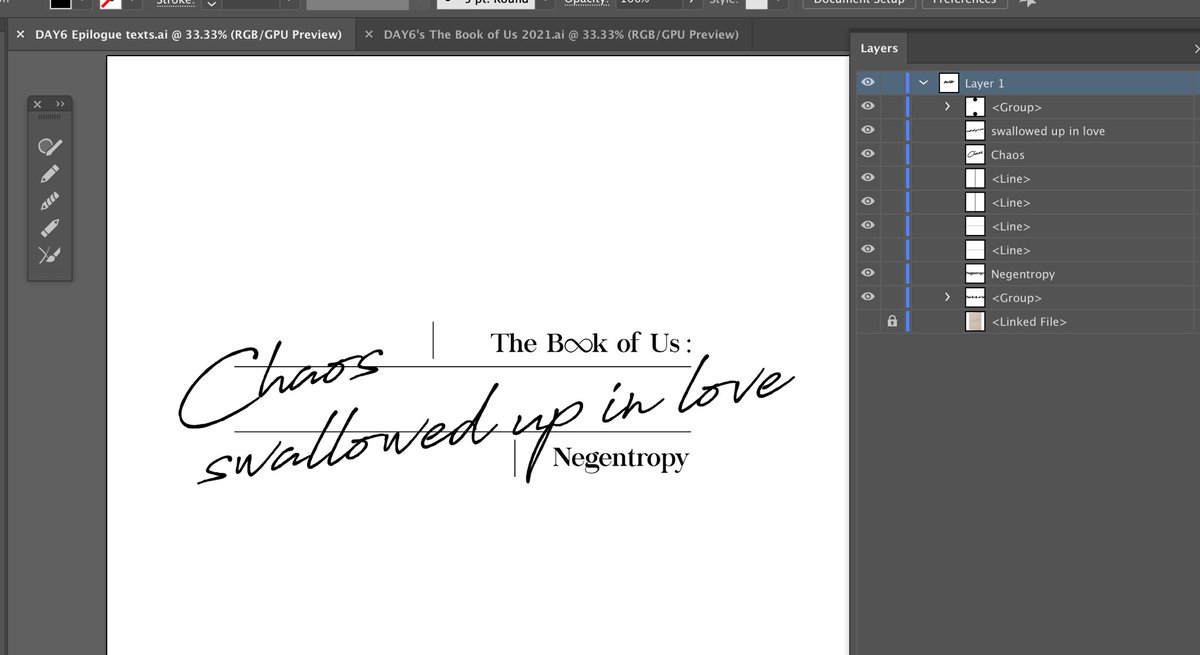This screenshot has width=1200, height=655.
Task: Toggle visibility of Layer 1
Action: [x=868, y=83]
